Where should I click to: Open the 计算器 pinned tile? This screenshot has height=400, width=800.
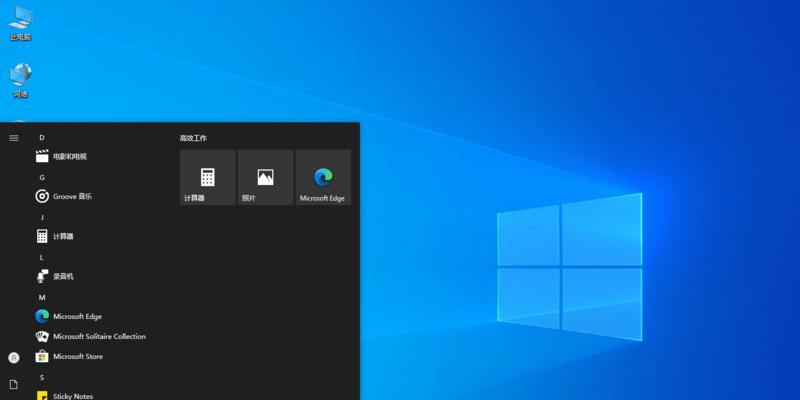point(208,177)
